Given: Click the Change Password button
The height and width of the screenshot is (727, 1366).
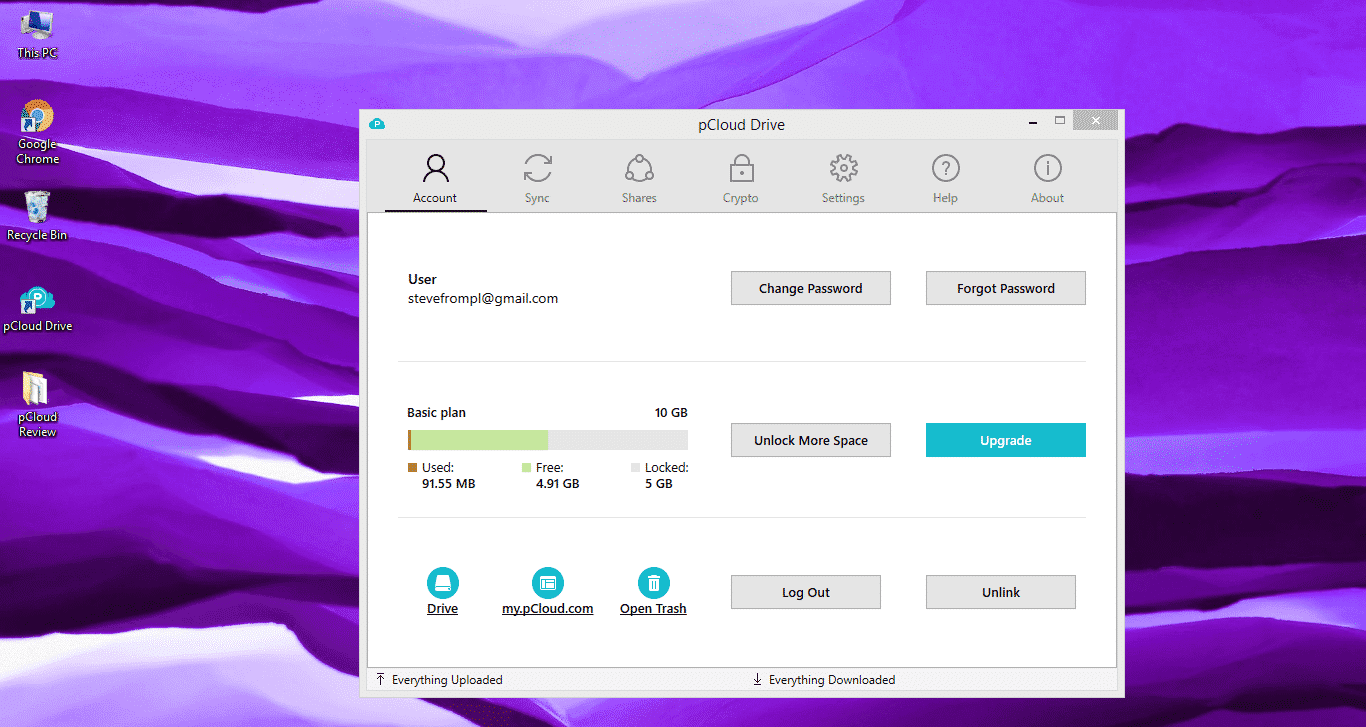Looking at the screenshot, I should point(811,288).
